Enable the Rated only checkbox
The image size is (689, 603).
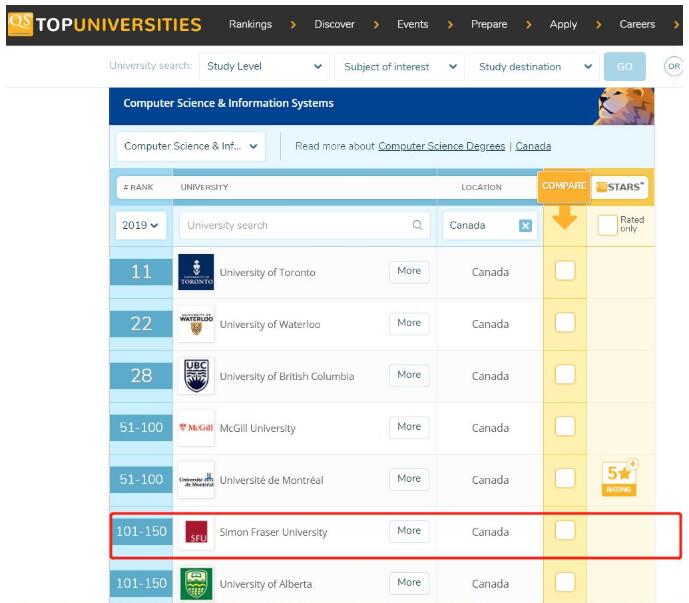607,226
